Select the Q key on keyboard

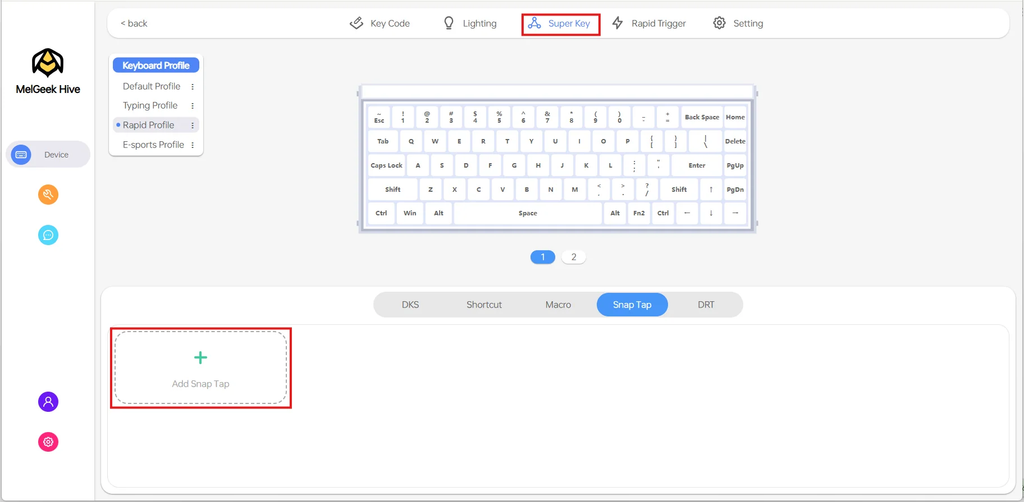[x=411, y=141]
